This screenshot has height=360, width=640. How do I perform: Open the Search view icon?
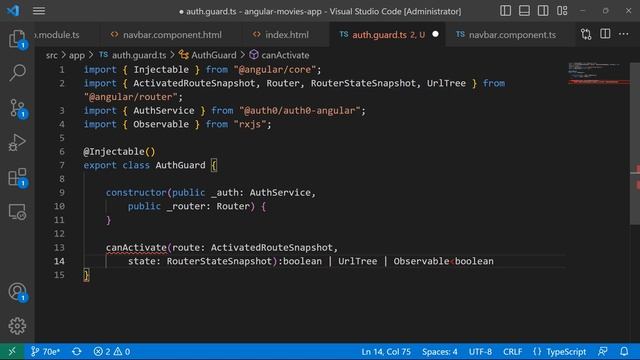click(x=17, y=73)
